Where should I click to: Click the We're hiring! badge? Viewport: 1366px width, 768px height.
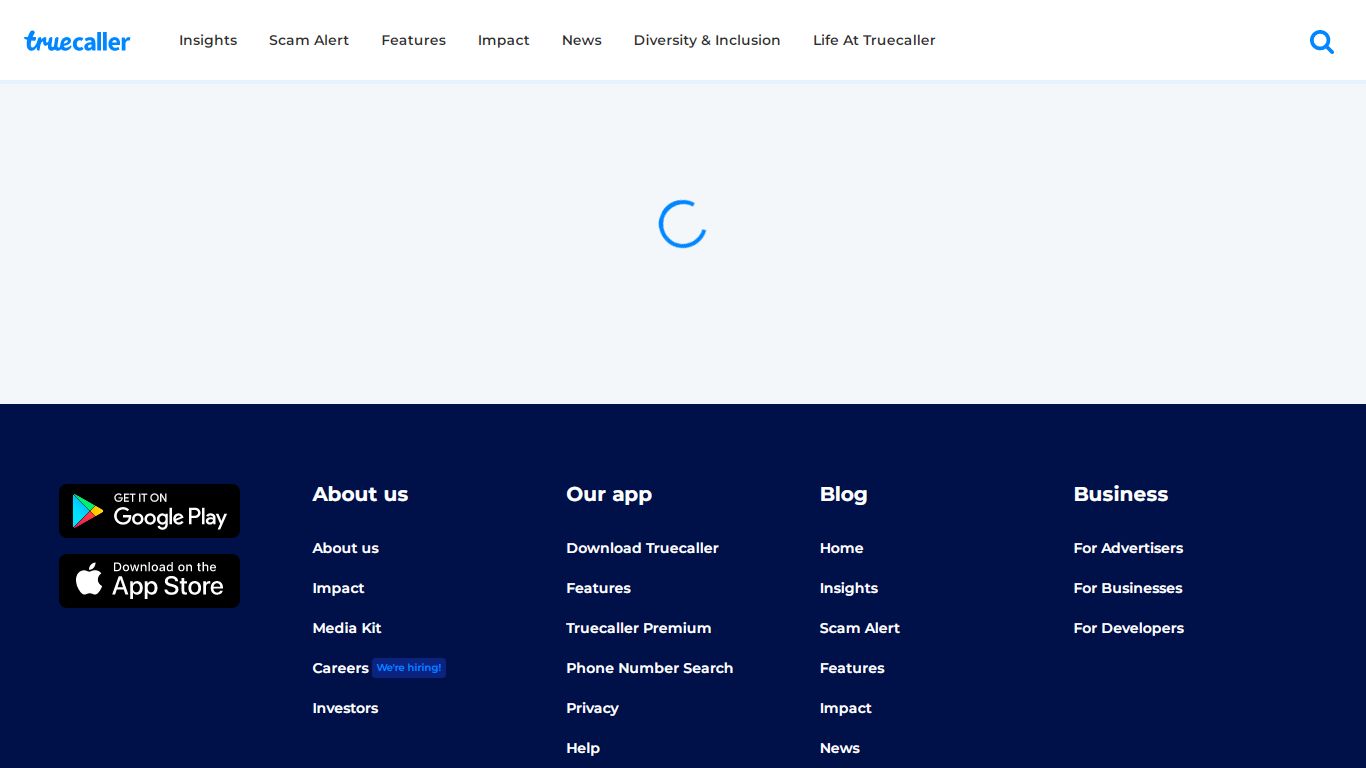(409, 668)
